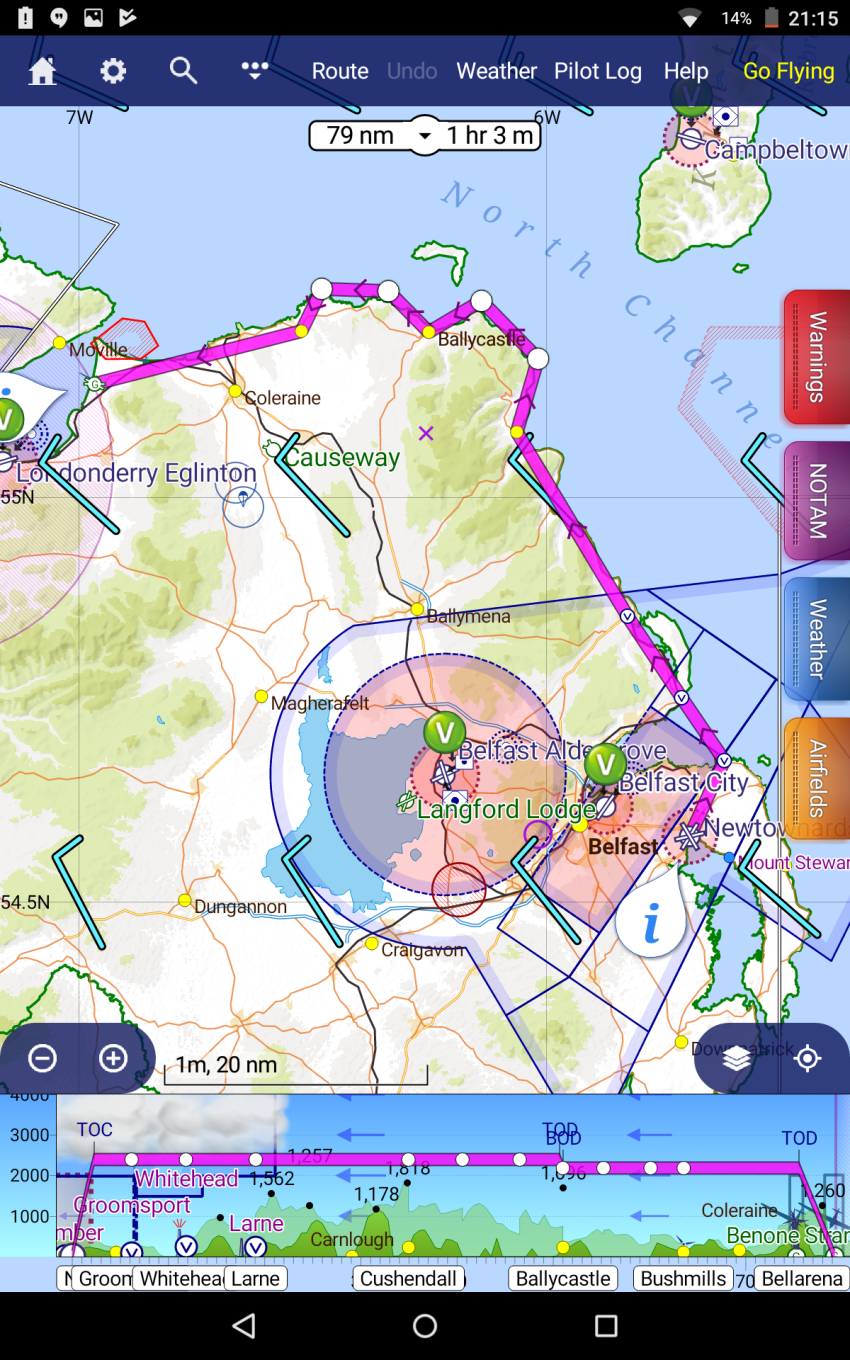Center map on current GPS location
Viewport: 850px width, 1360px height.
(808, 1058)
